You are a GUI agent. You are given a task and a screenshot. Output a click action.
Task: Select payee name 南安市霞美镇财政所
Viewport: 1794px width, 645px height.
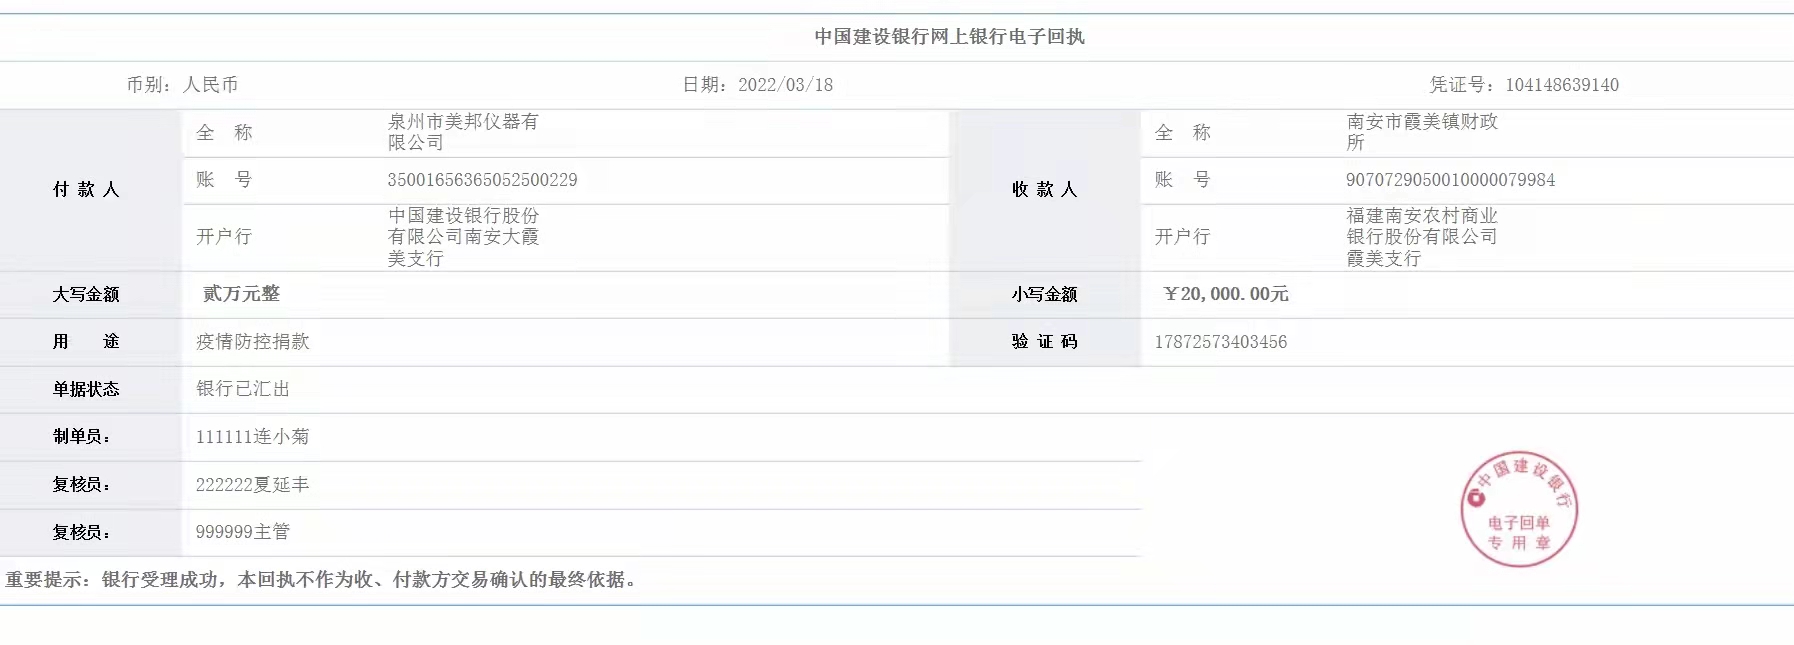(1421, 132)
